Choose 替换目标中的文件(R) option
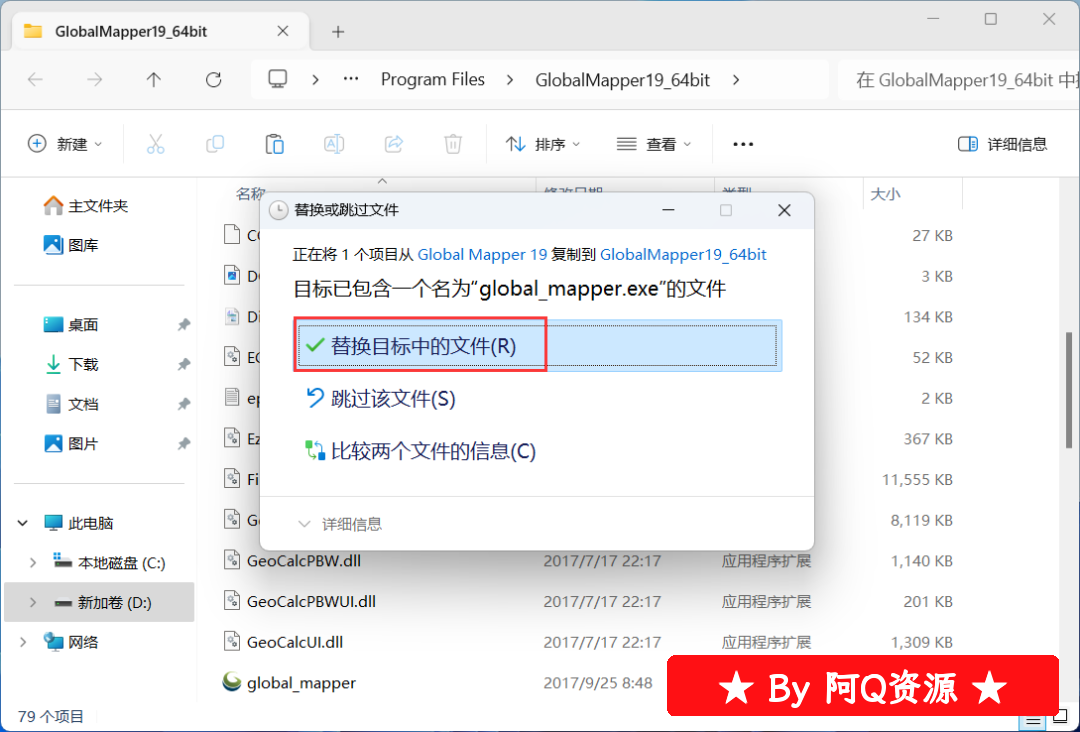Viewport: 1080px width, 732px height. point(537,346)
